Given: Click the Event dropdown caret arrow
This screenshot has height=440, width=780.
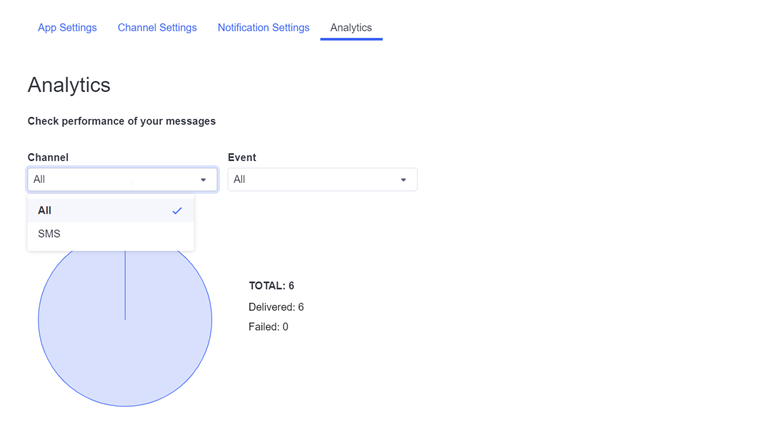Looking at the screenshot, I should [x=403, y=180].
